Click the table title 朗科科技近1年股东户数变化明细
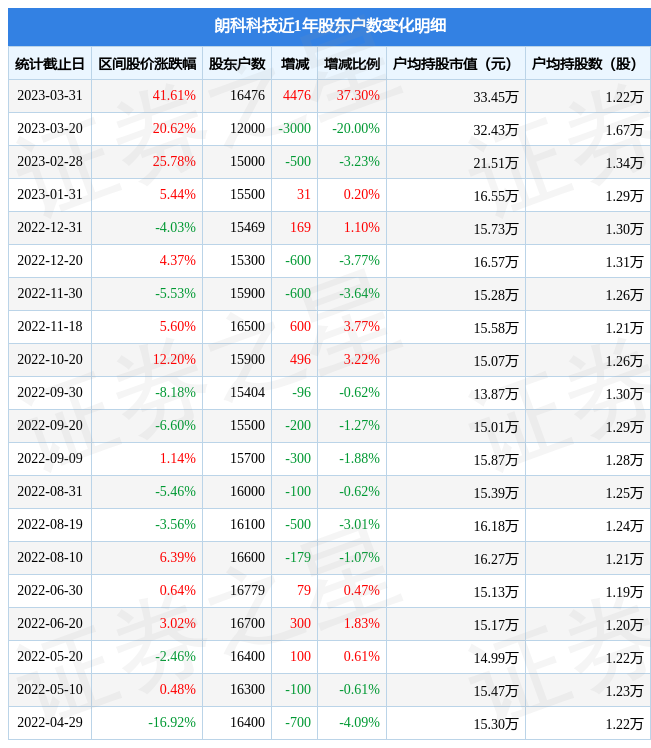The width and height of the screenshot is (651, 748). click(x=330, y=25)
